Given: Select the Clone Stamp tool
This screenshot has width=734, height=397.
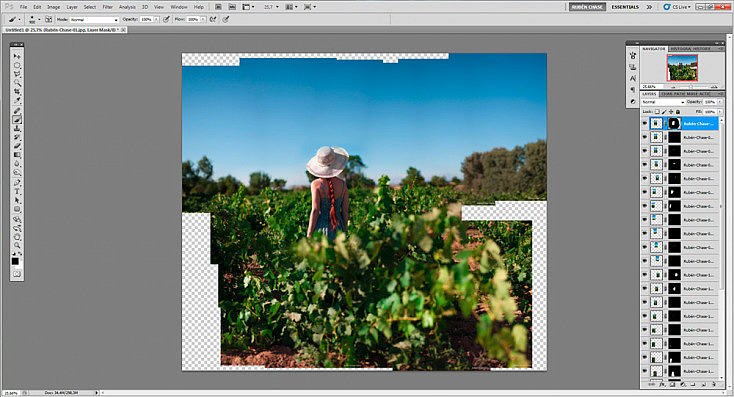Looking at the screenshot, I should [17, 129].
